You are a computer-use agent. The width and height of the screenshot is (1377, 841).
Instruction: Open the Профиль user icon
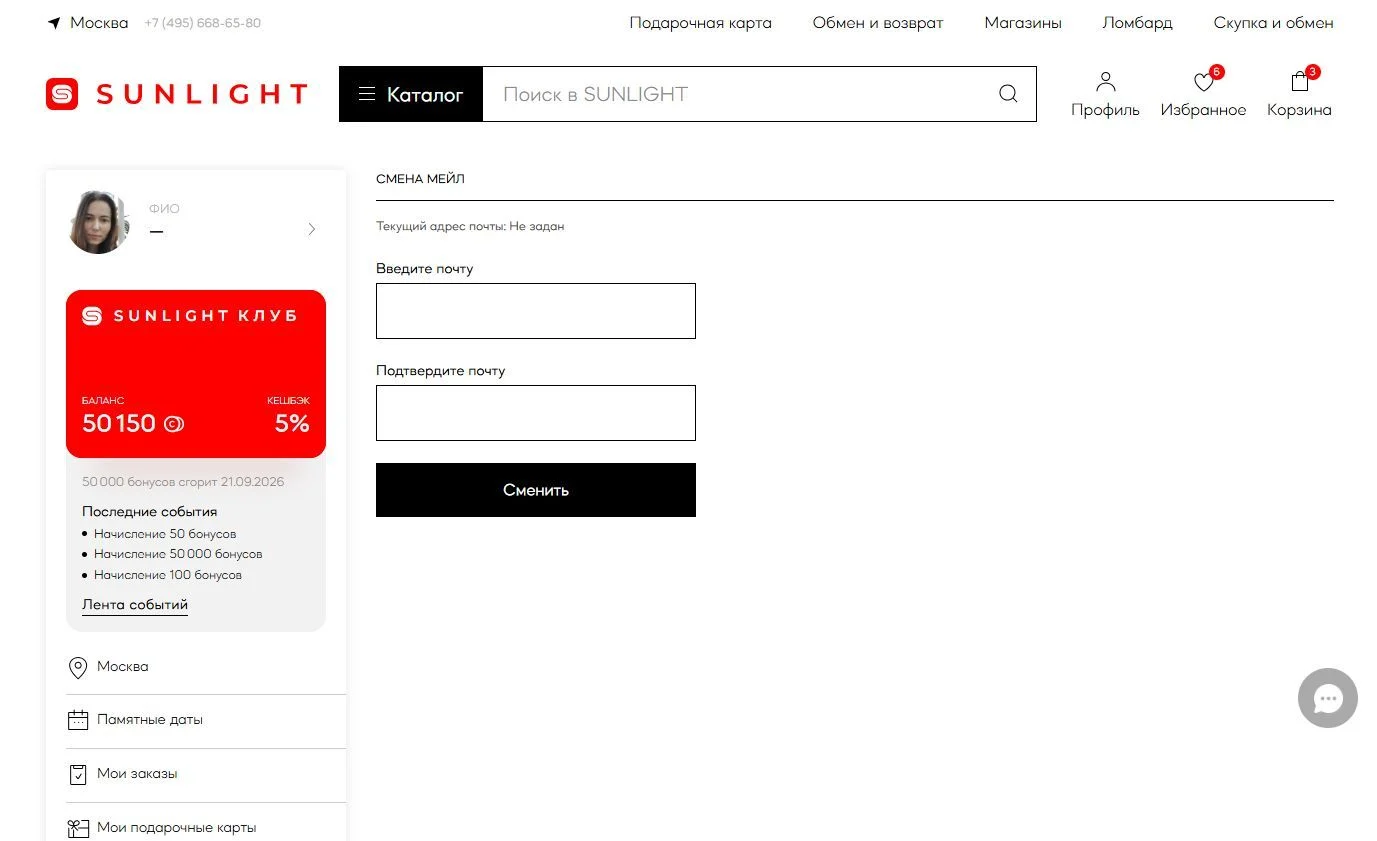(1105, 82)
